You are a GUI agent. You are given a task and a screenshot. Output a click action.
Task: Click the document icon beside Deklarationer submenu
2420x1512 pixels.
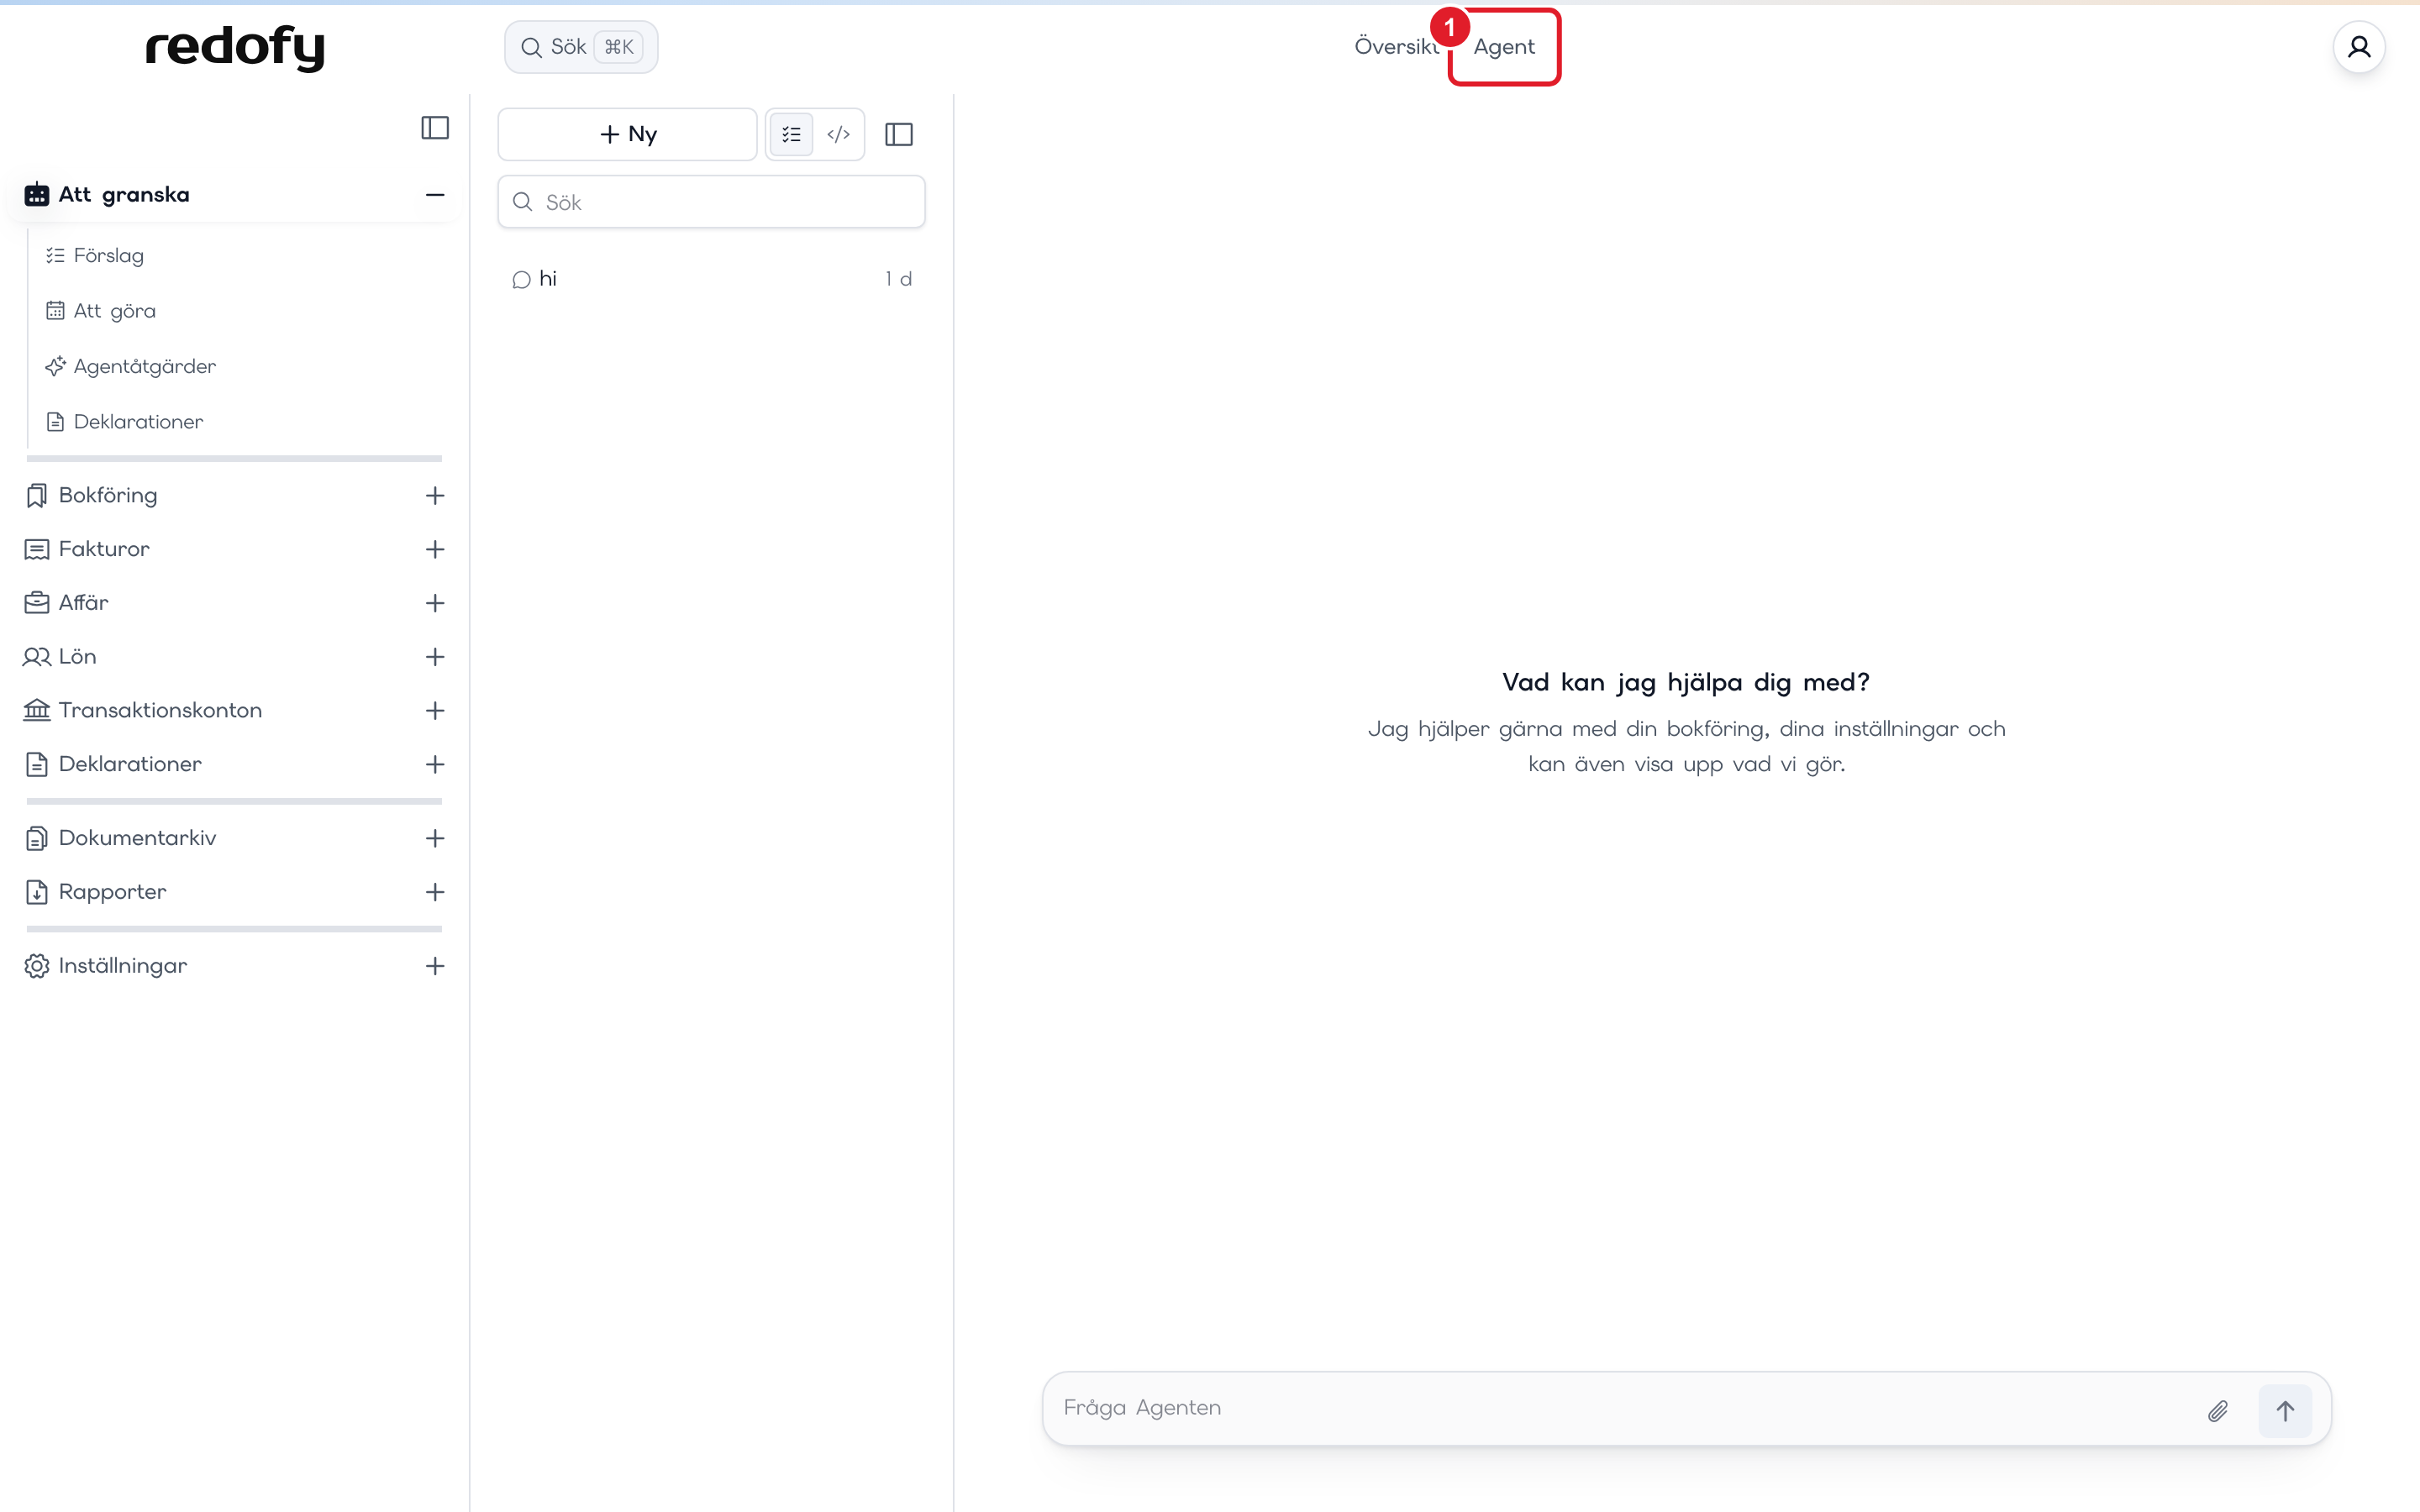(55, 422)
